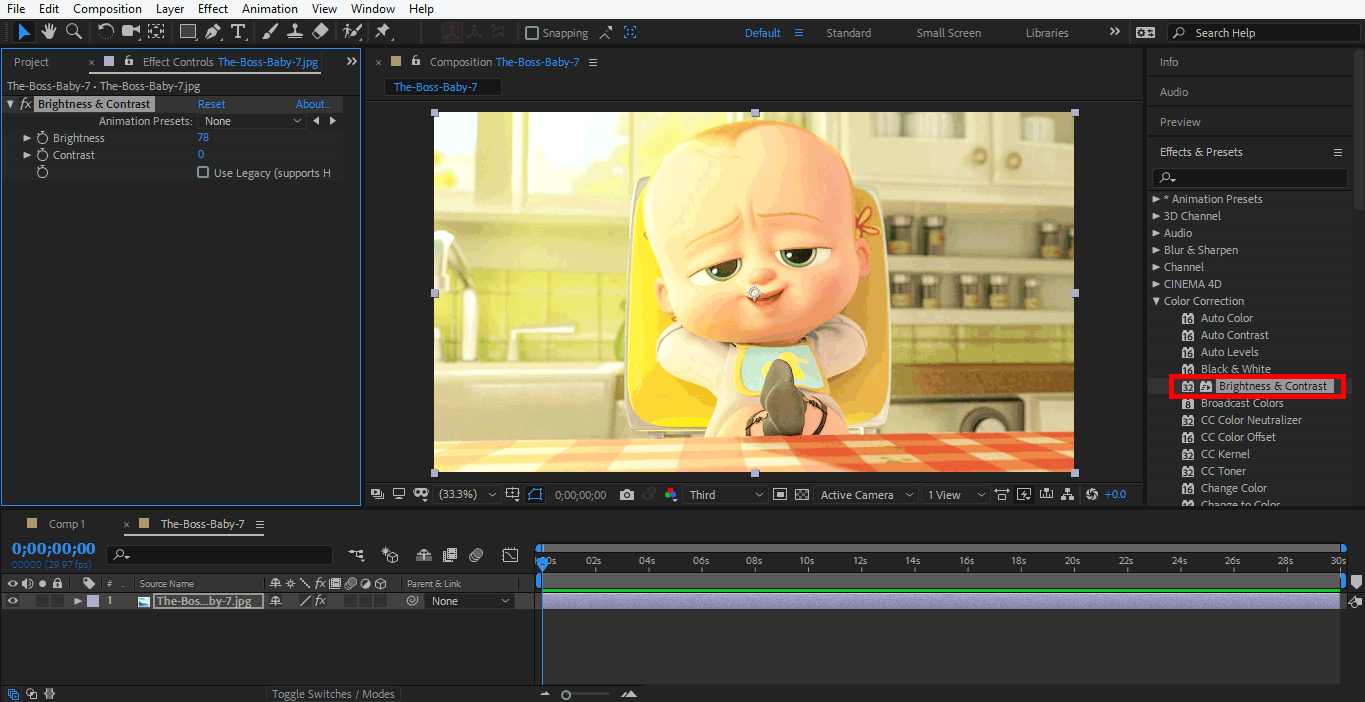Image resolution: width=1365 pixels, height=702 pixels.
Task: Expand the Brightness property
Action: point(27,138)
